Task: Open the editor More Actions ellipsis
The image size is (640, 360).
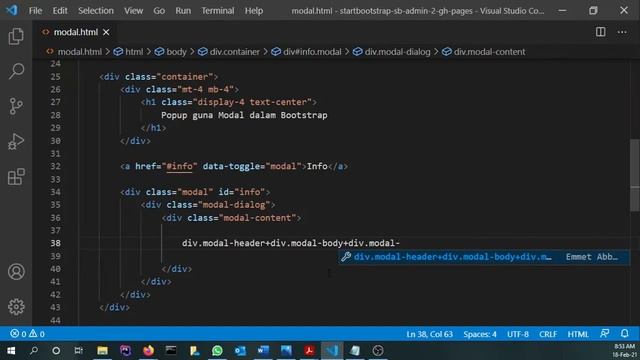Action: [x=622, y=32]
